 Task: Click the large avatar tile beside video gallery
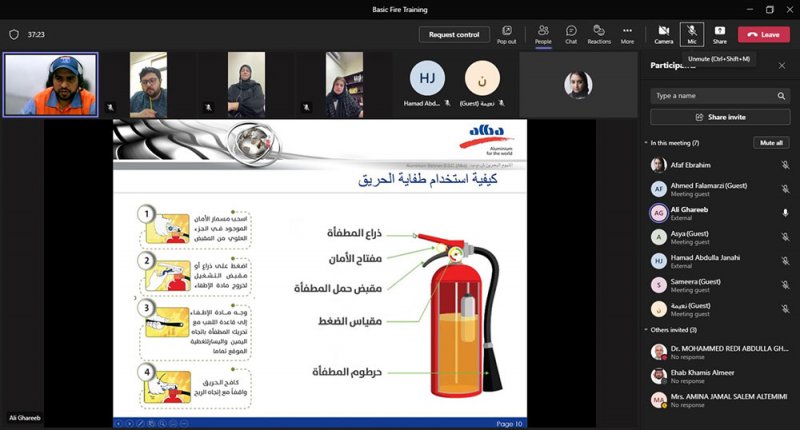tap(578, 85)
